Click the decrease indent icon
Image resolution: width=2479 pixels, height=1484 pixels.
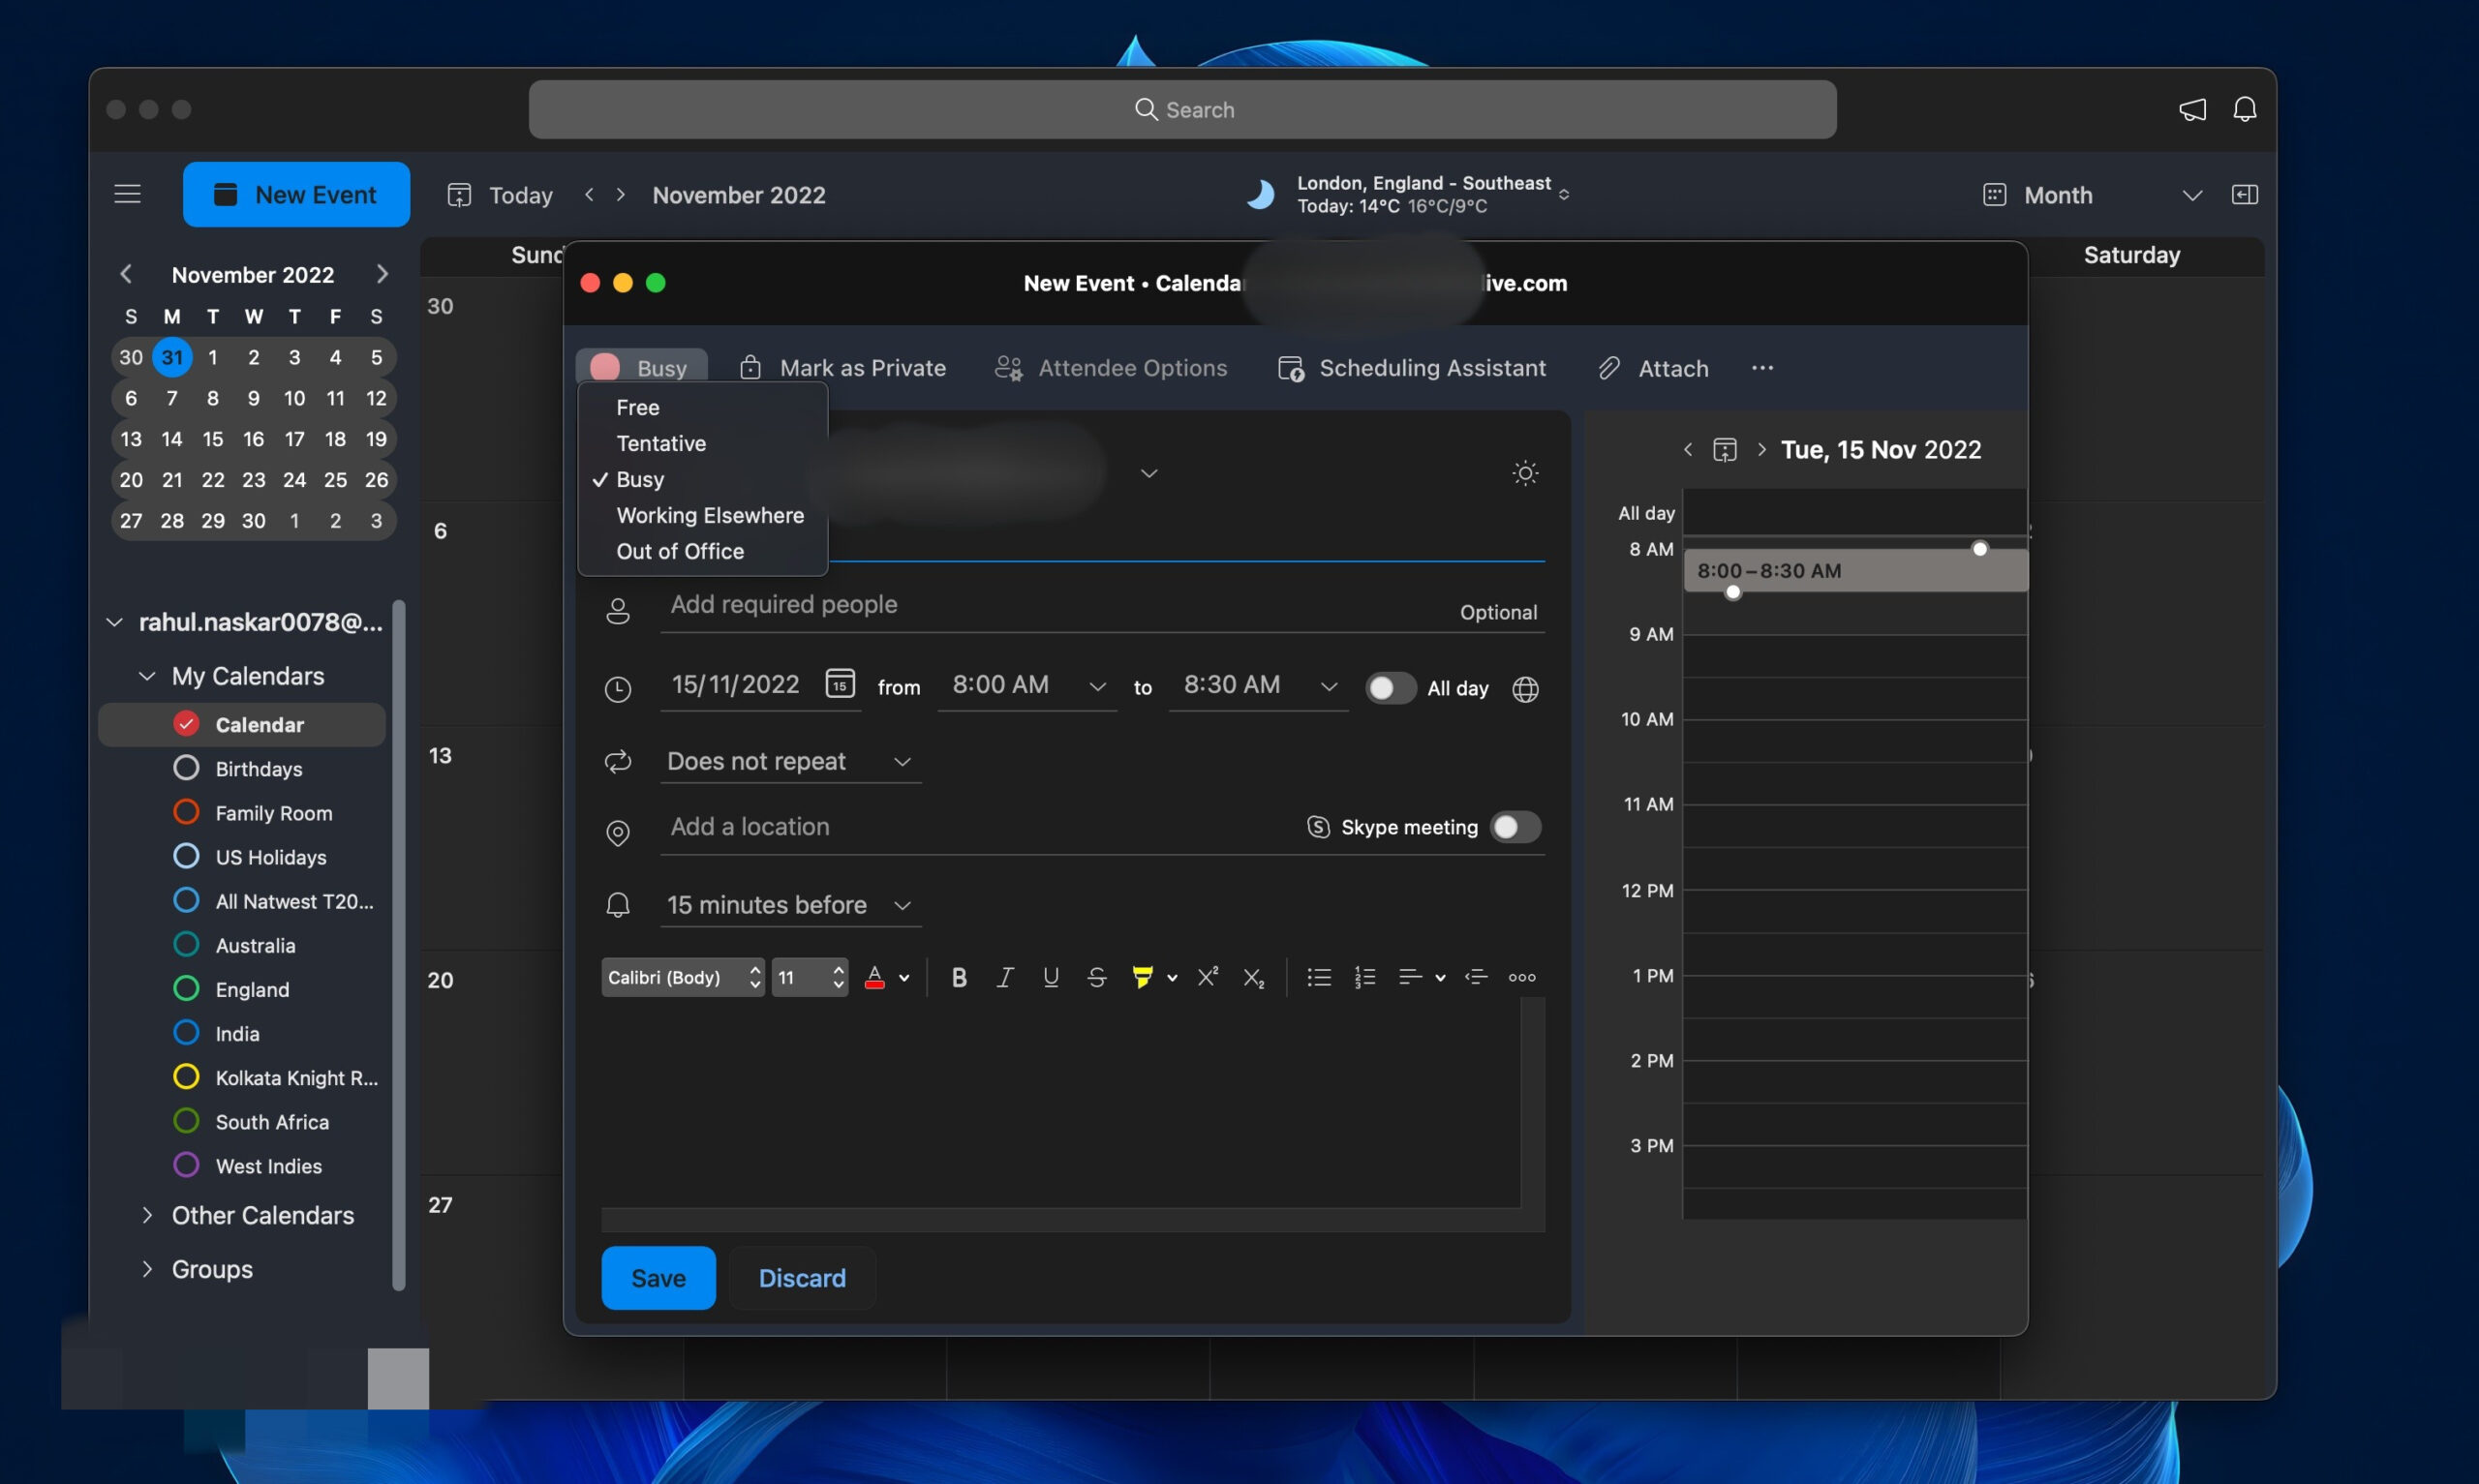(x=1476, y=977)
